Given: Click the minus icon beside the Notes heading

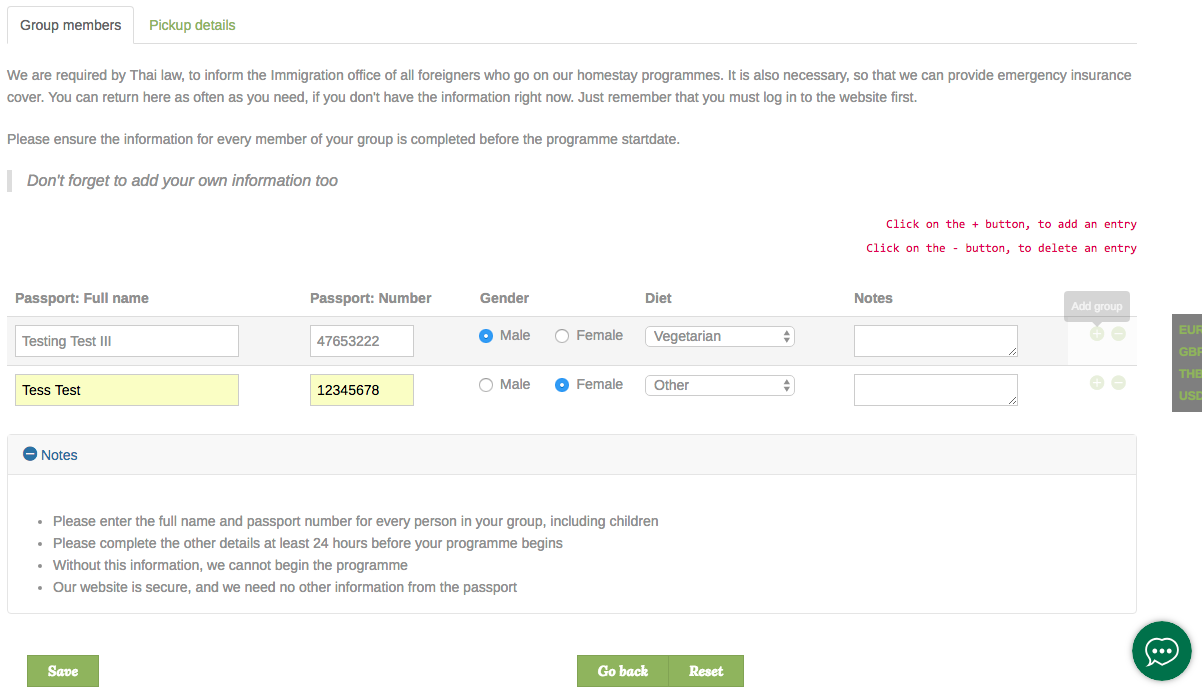Looking at the screenshot, I should pyautogui.click(x=30, y=454).
